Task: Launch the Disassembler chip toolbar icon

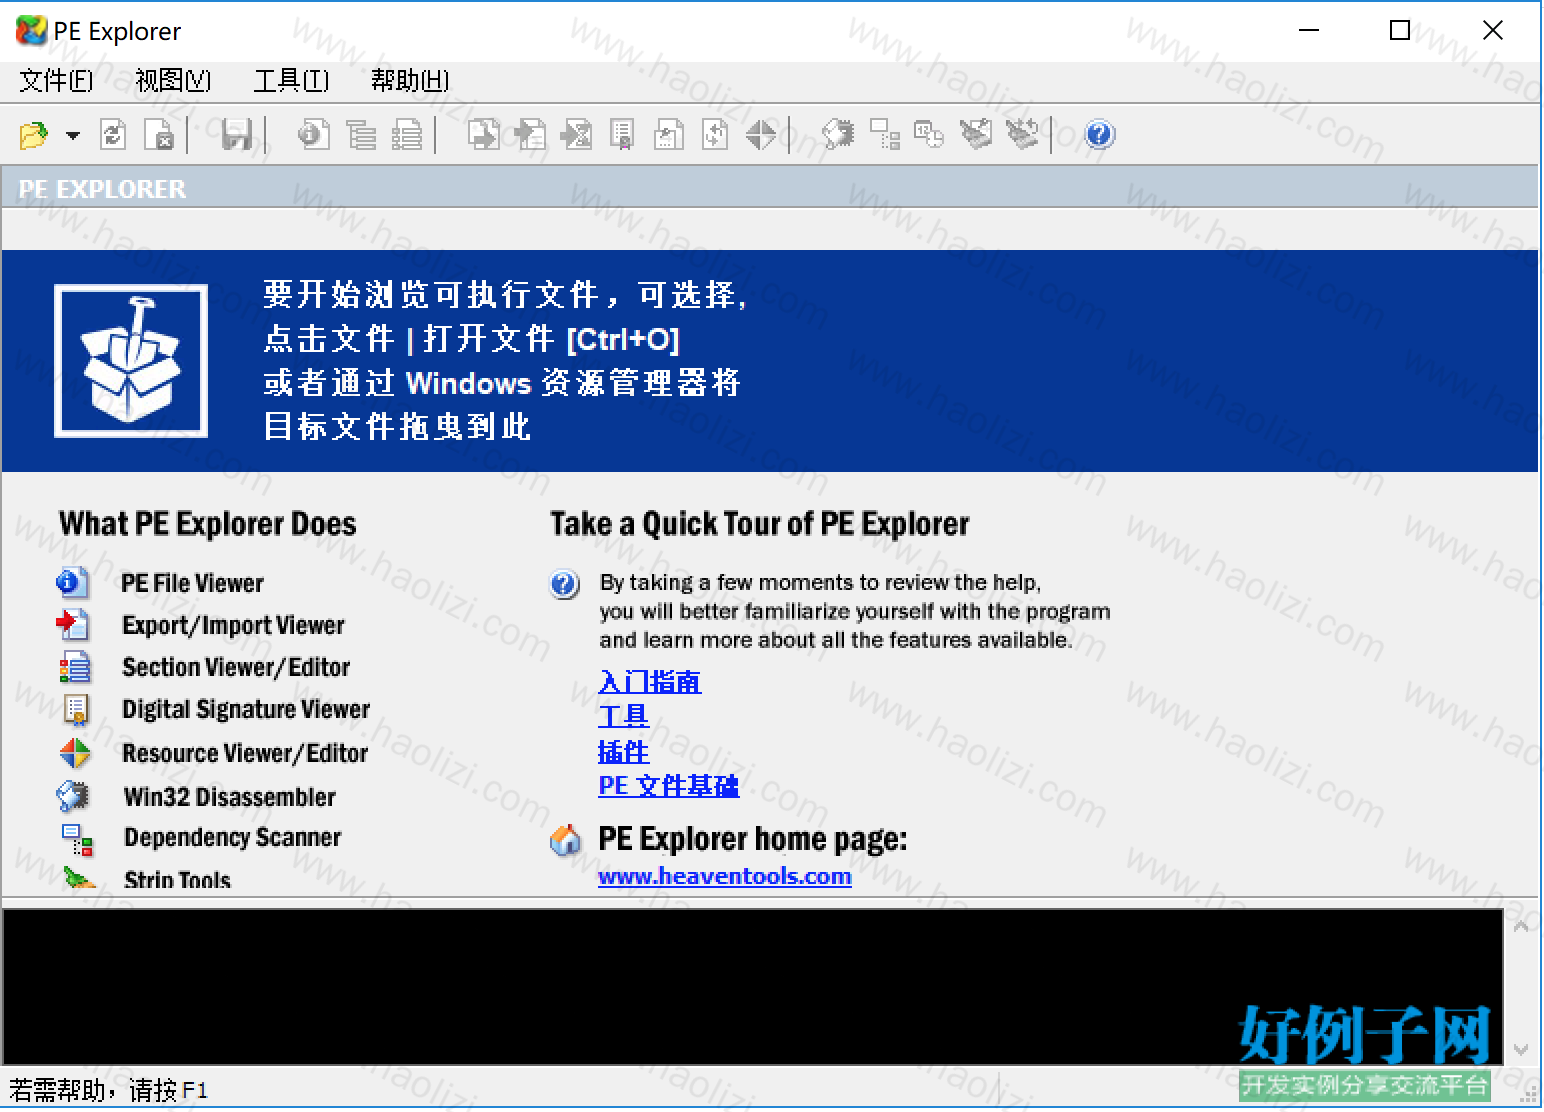Action: (838, 134)
